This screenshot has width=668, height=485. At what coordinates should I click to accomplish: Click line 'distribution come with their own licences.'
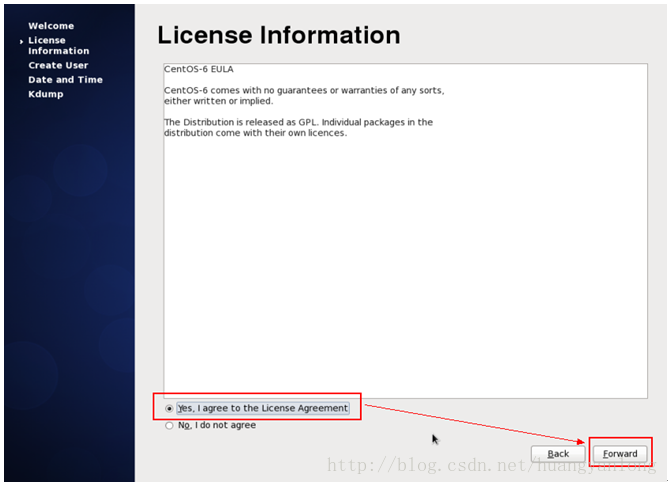click(256, 133)
